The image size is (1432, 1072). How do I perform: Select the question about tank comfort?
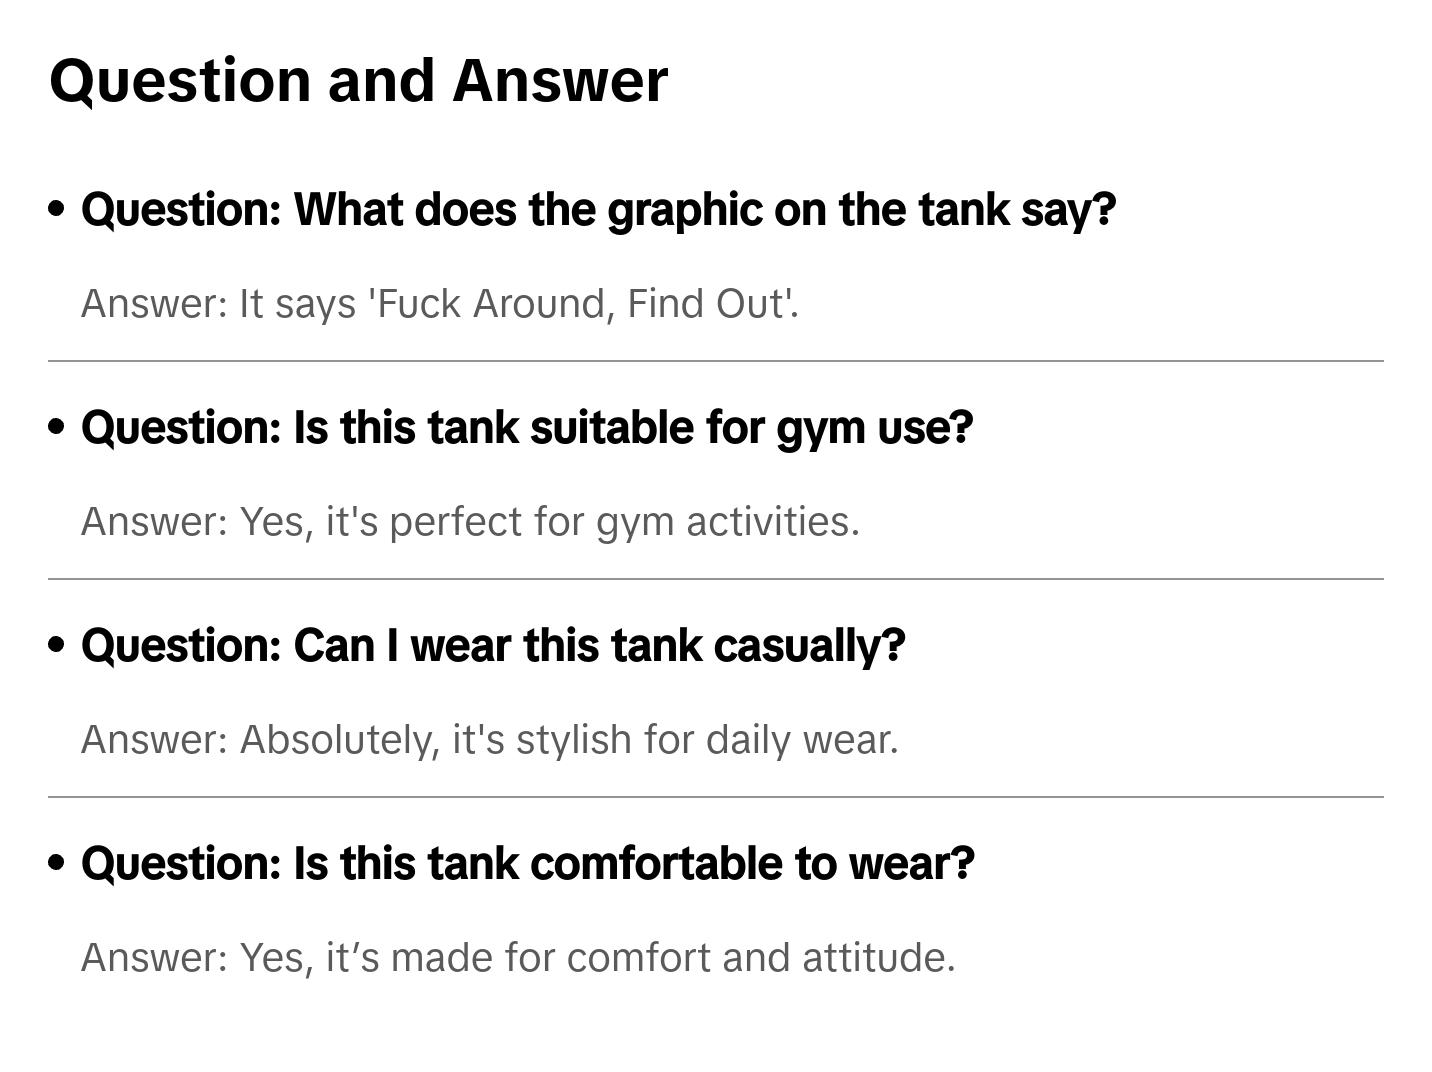(x=527, y=864)
